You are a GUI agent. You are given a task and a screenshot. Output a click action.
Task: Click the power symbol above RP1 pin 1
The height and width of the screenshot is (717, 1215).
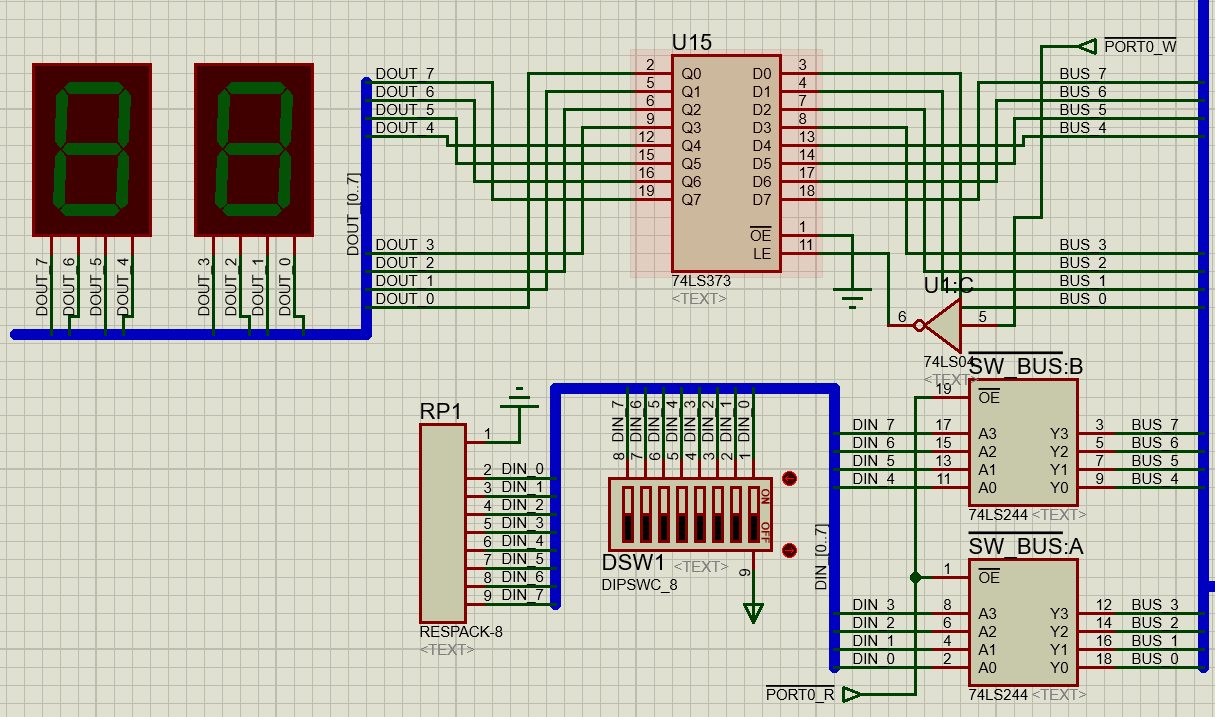(519, 397)
